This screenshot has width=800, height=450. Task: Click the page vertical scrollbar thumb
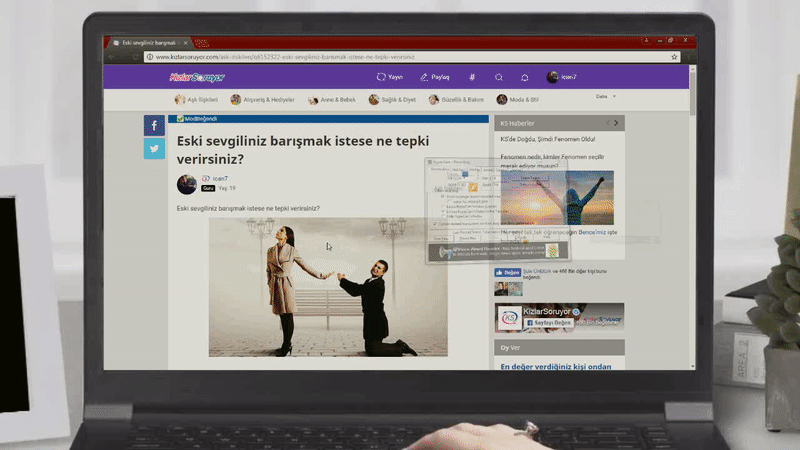pyautogui.click(x=692, y=93)
